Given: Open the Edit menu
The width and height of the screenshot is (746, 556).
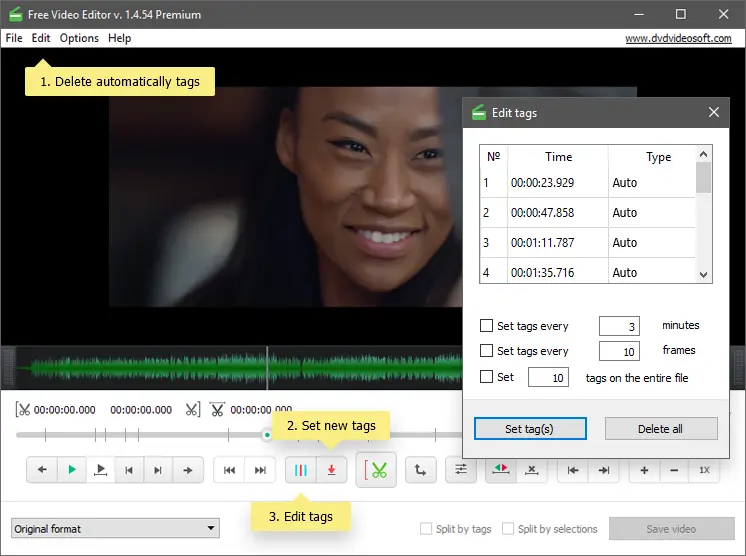Looking at the screenshot, I should click(41, 38).
